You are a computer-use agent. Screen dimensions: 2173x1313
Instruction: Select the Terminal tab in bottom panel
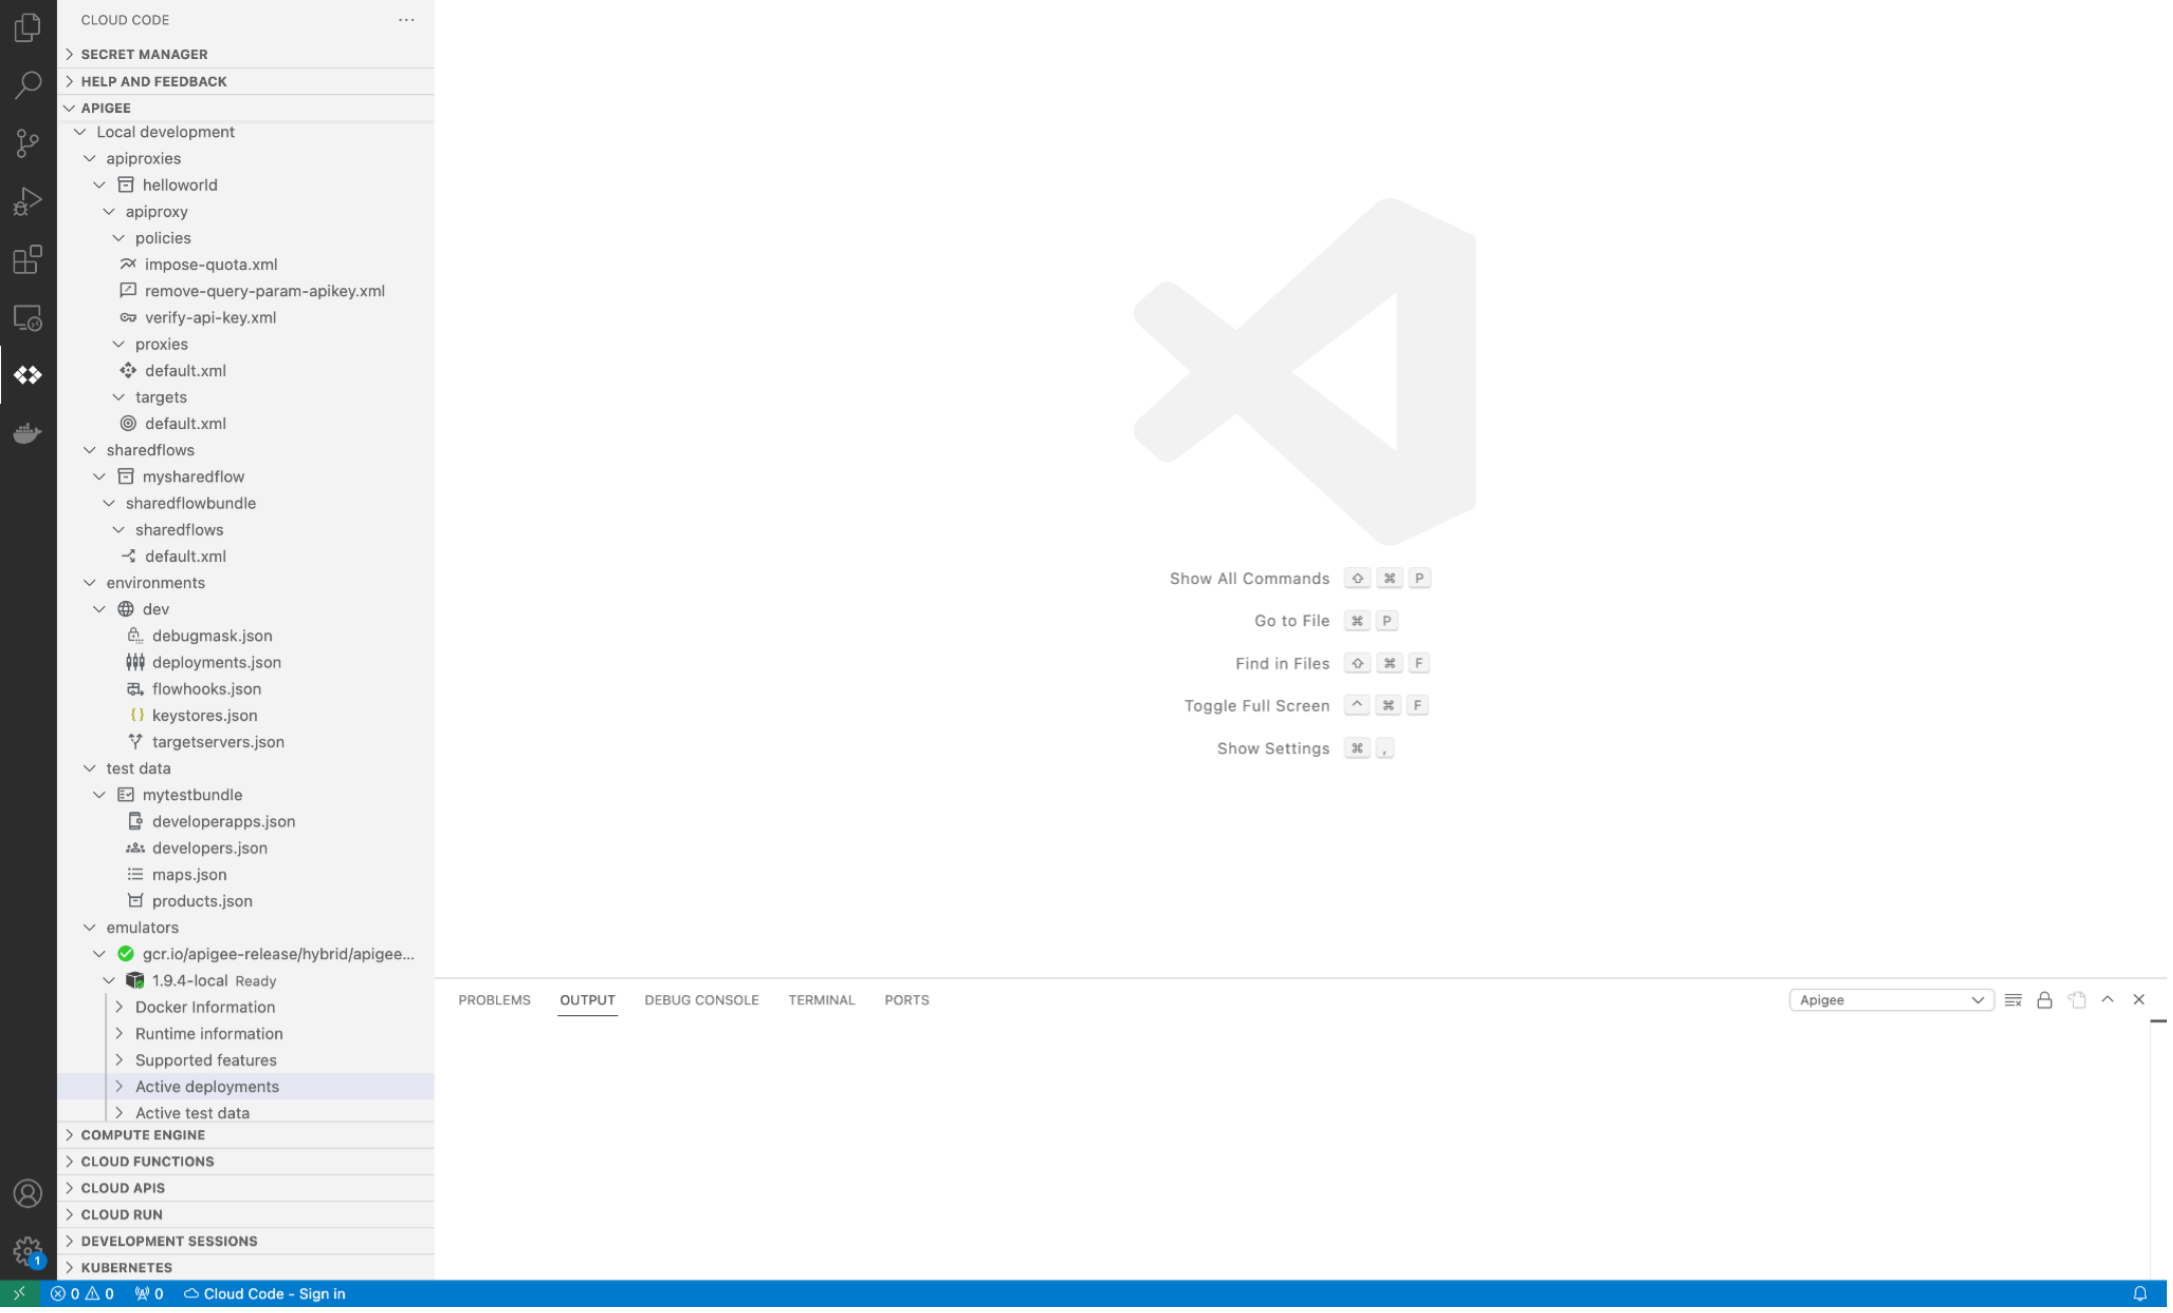[x=820, y=999]
